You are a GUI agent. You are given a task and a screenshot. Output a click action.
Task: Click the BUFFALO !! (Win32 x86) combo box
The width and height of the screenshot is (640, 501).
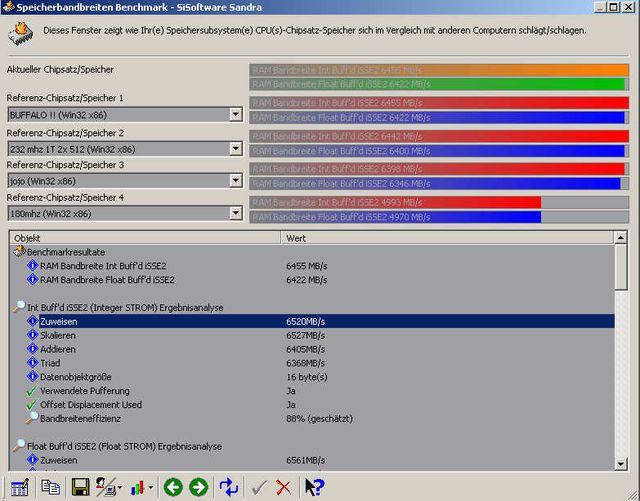coord(125,115)
